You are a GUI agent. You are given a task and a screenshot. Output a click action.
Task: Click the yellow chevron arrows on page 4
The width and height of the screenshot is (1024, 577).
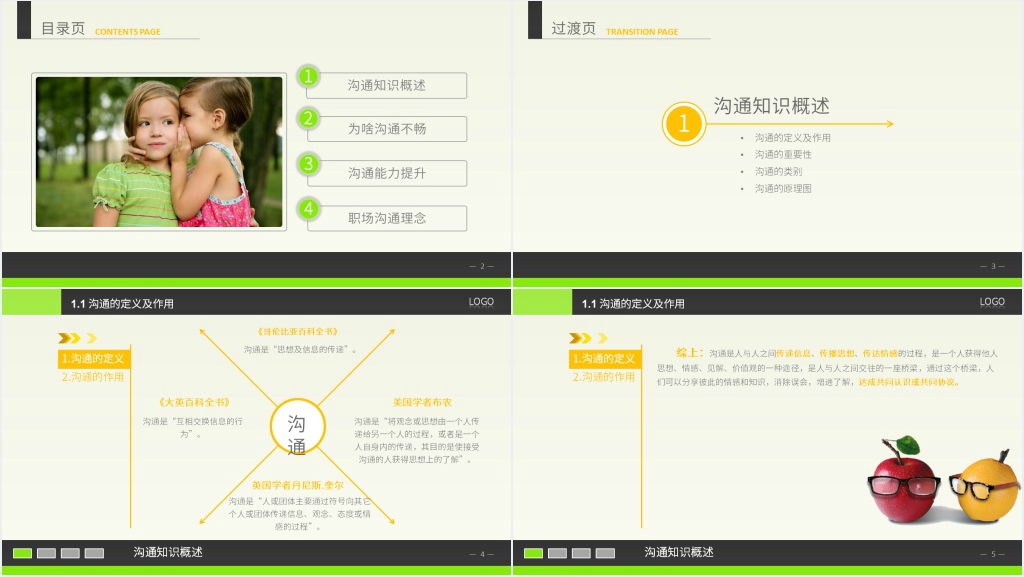pos(77,338)
